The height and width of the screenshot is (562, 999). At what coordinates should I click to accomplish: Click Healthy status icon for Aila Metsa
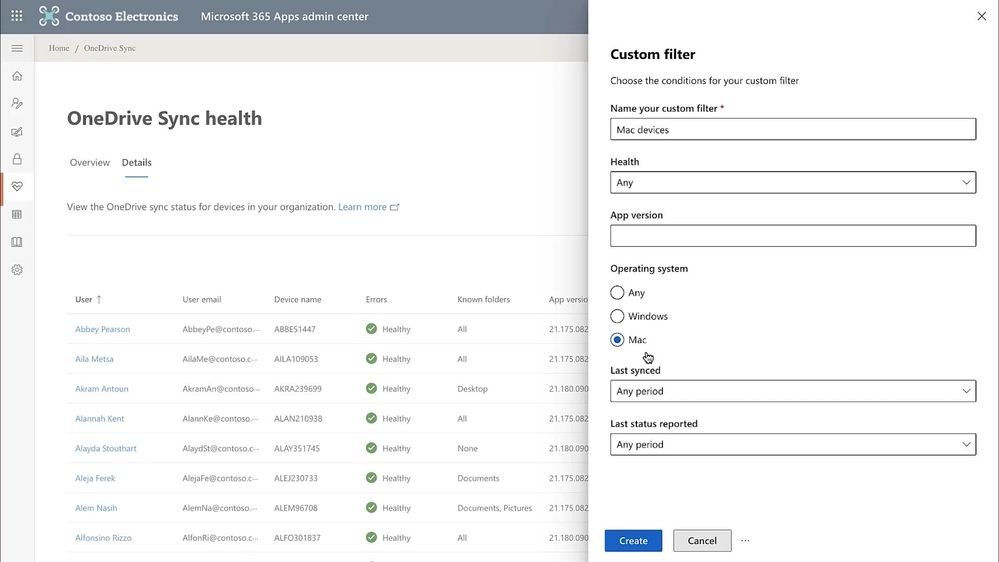pyautogui.click(x=371, y=359)
